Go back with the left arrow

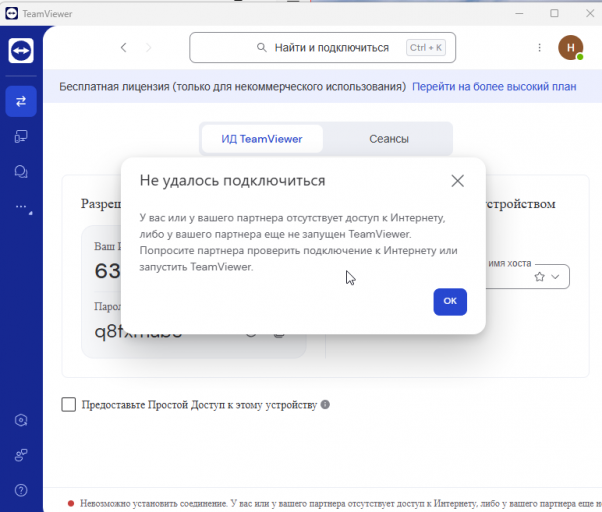123,48
